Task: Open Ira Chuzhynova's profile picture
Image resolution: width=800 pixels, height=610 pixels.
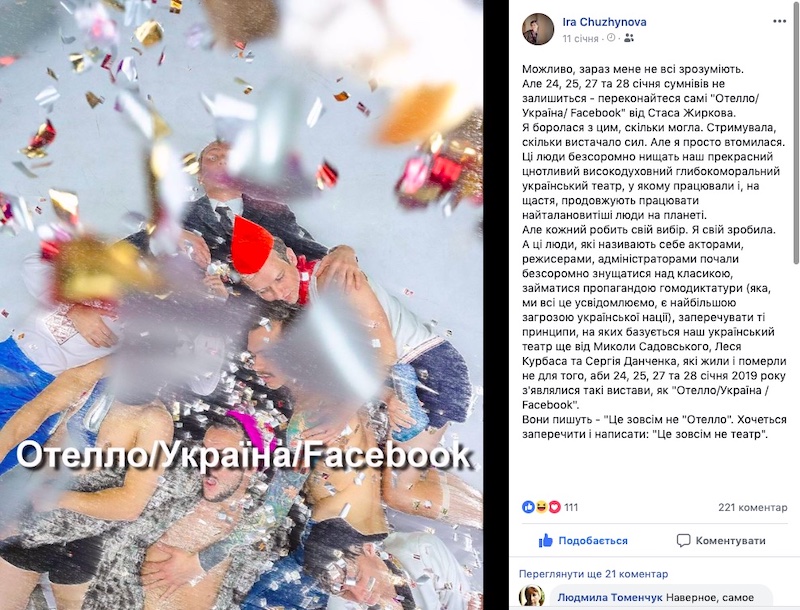Action: click(x=538, y=29)
